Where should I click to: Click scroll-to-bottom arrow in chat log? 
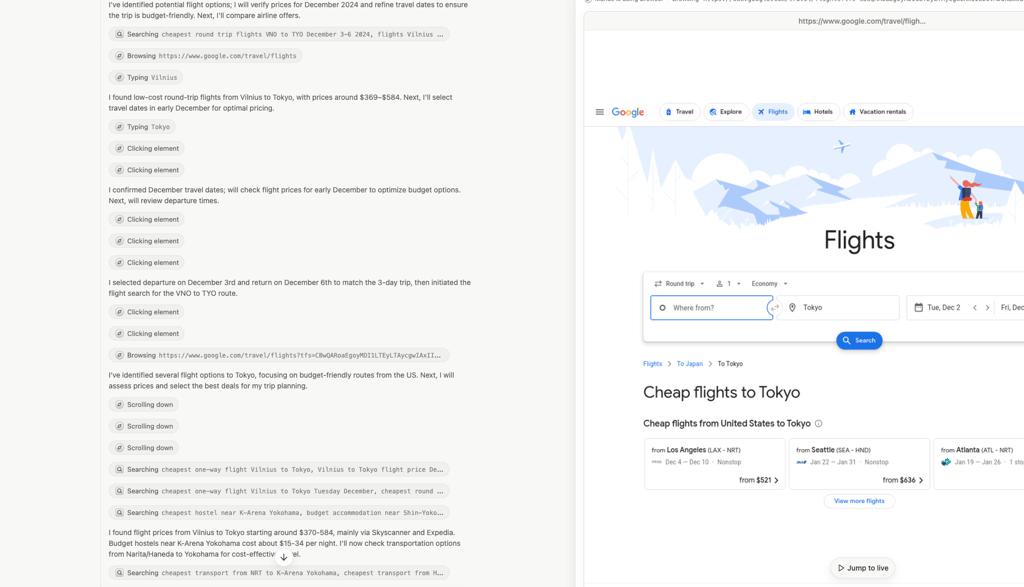point(283,558)
